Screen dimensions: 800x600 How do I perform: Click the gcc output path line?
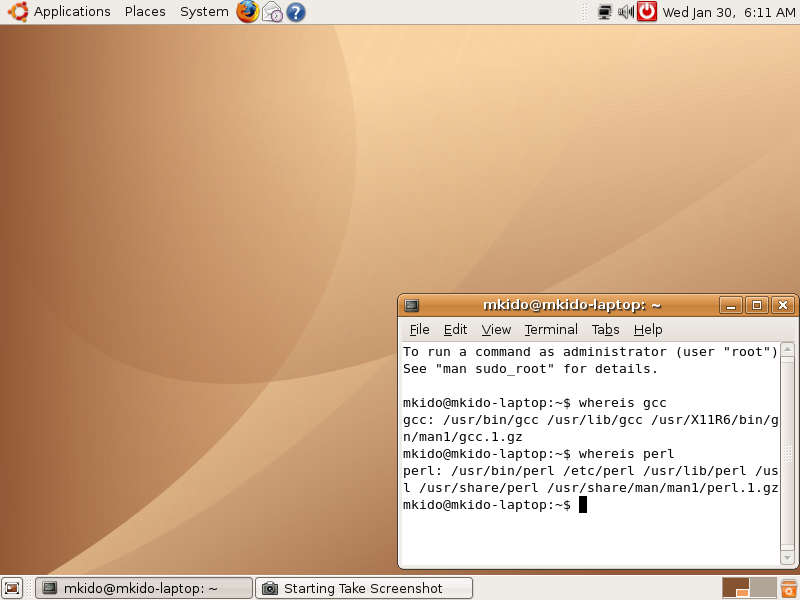591,420
